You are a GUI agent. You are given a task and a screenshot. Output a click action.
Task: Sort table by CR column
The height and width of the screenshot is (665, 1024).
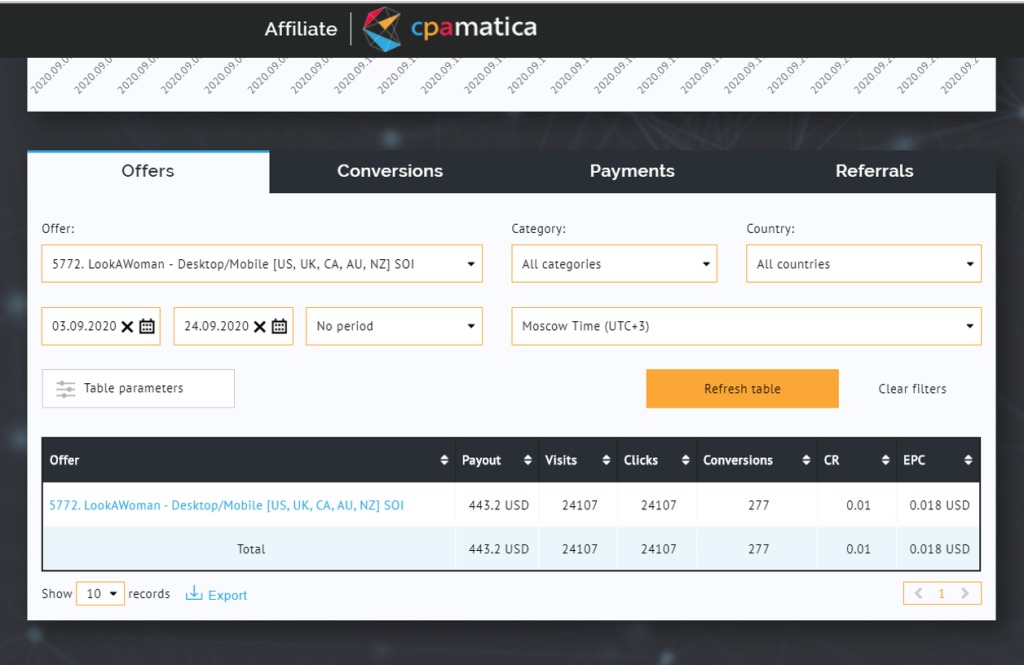(885, 460)
